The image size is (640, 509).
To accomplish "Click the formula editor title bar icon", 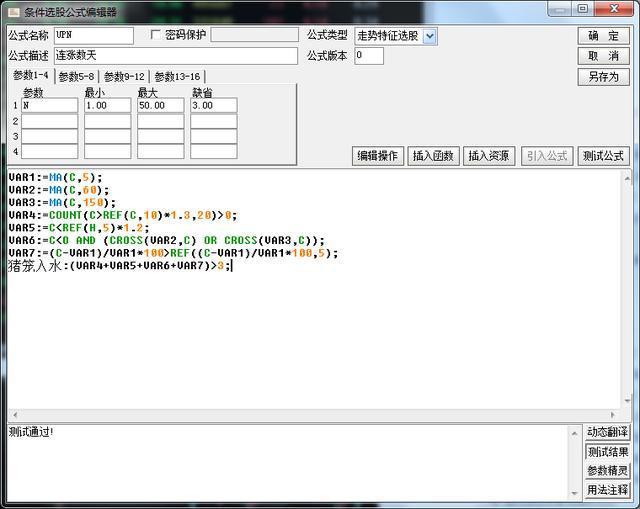I will (14, 12).
